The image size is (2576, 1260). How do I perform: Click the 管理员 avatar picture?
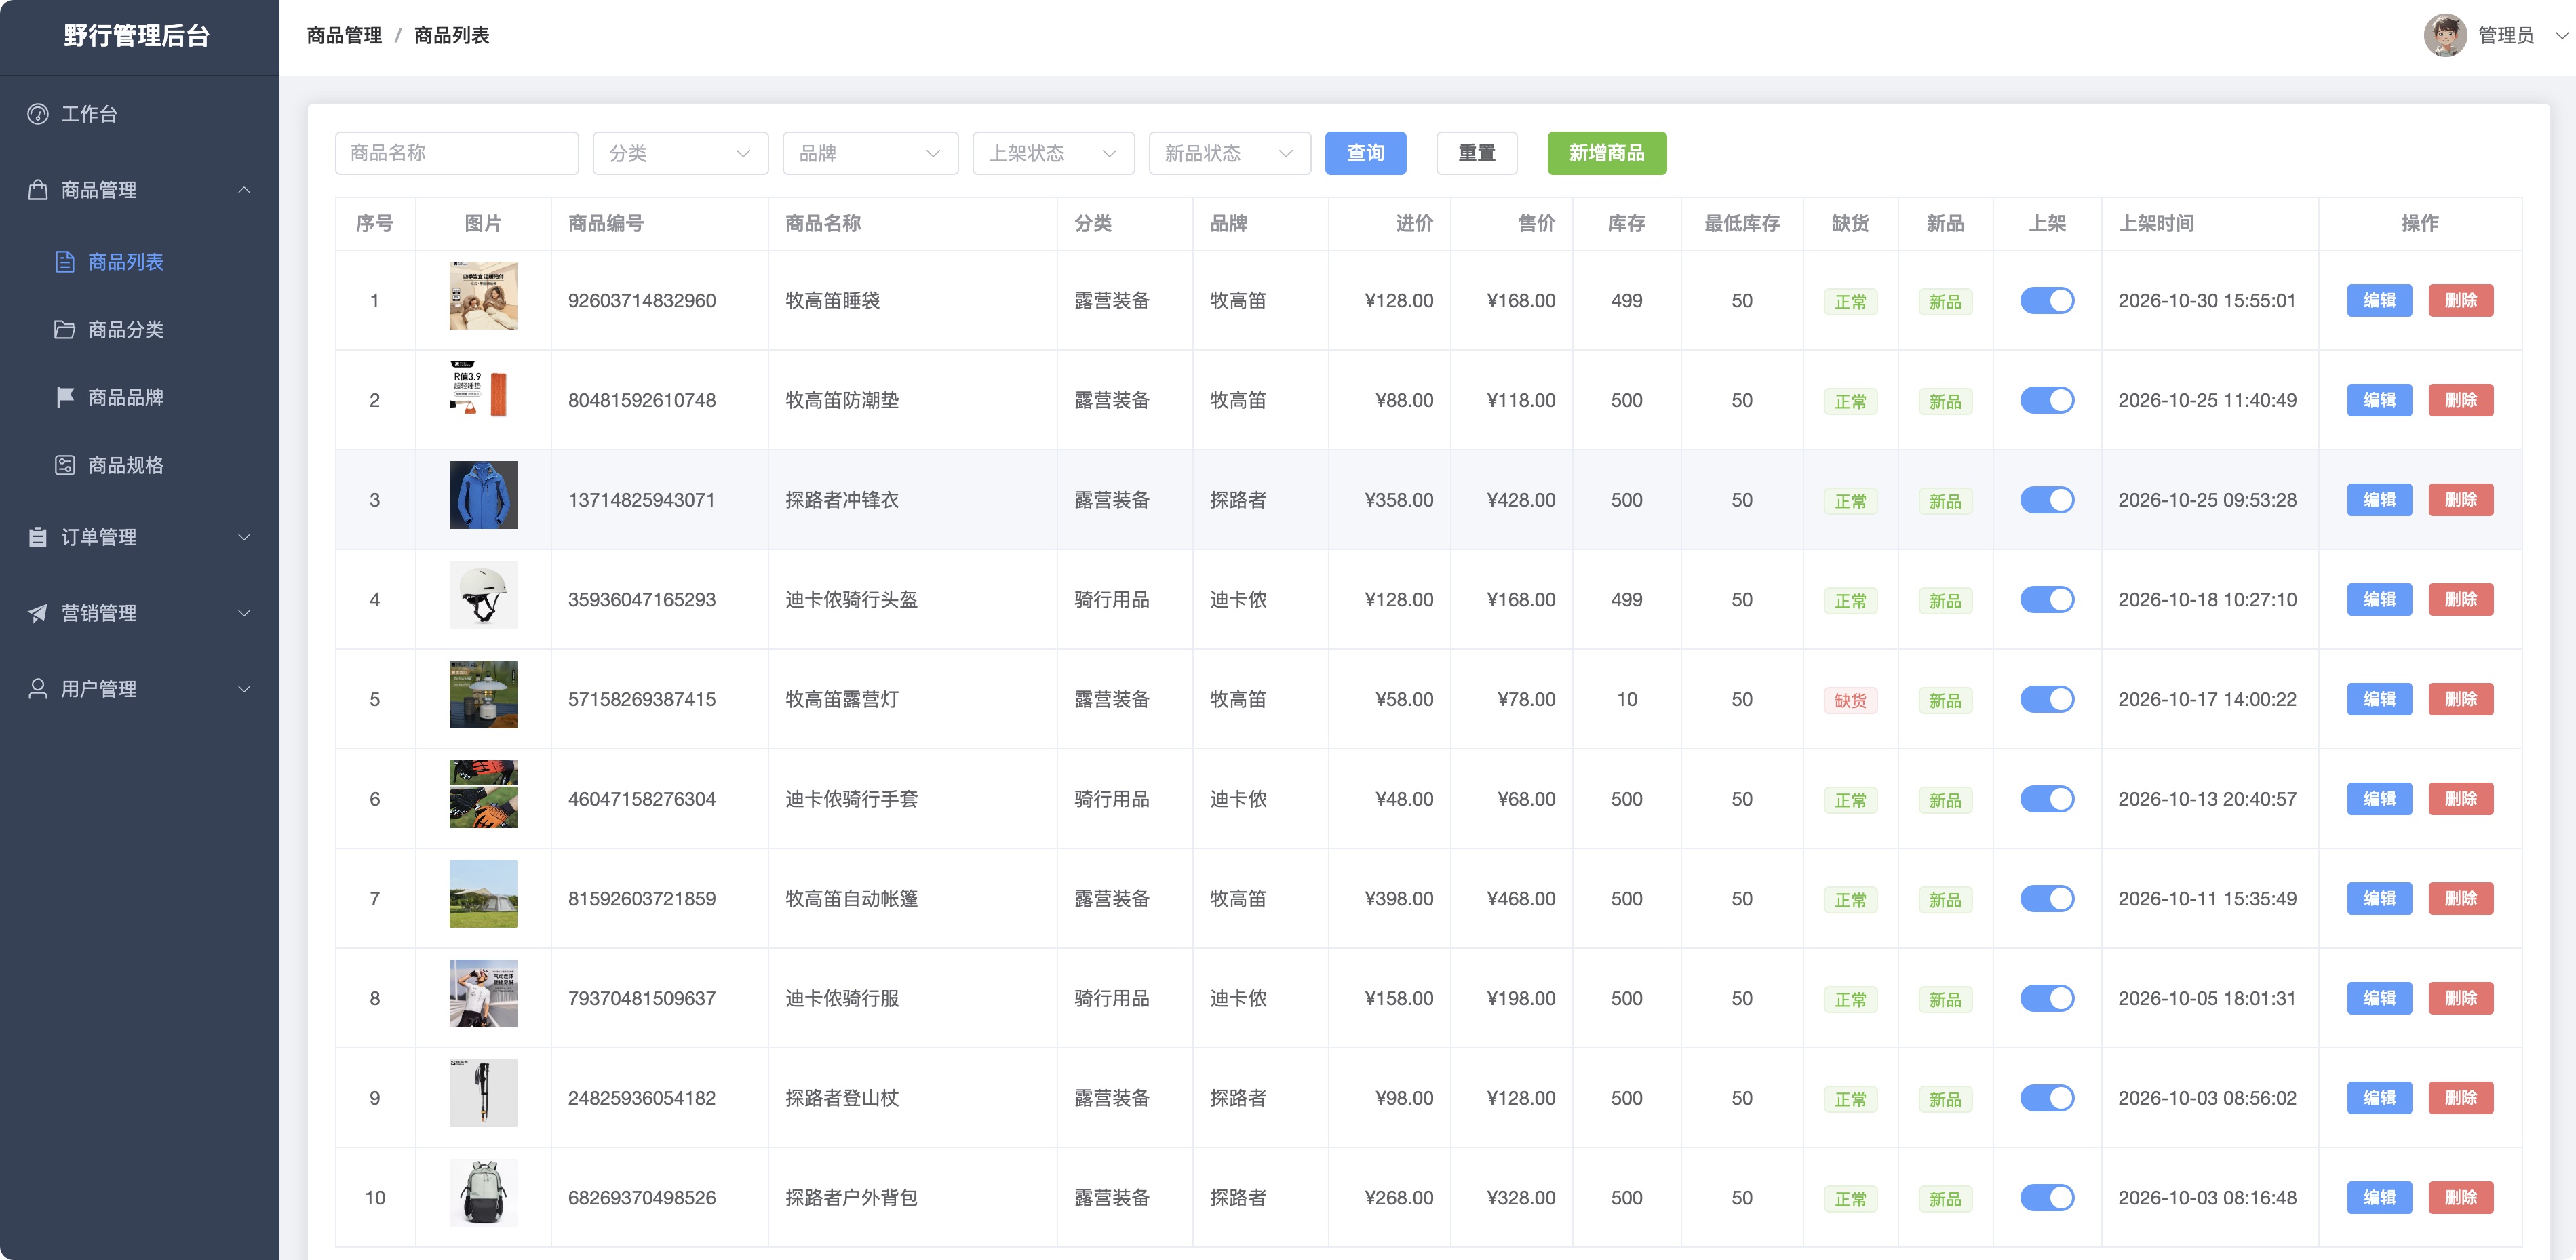[2444, 36]
